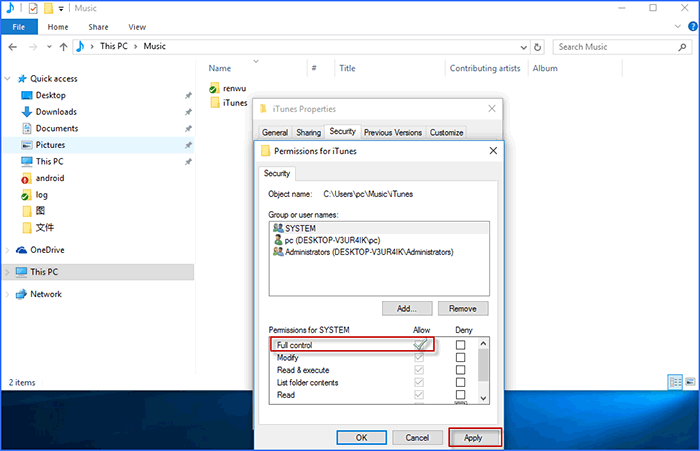Toggle Deny for List folder contents

click(x=460, y=382)
